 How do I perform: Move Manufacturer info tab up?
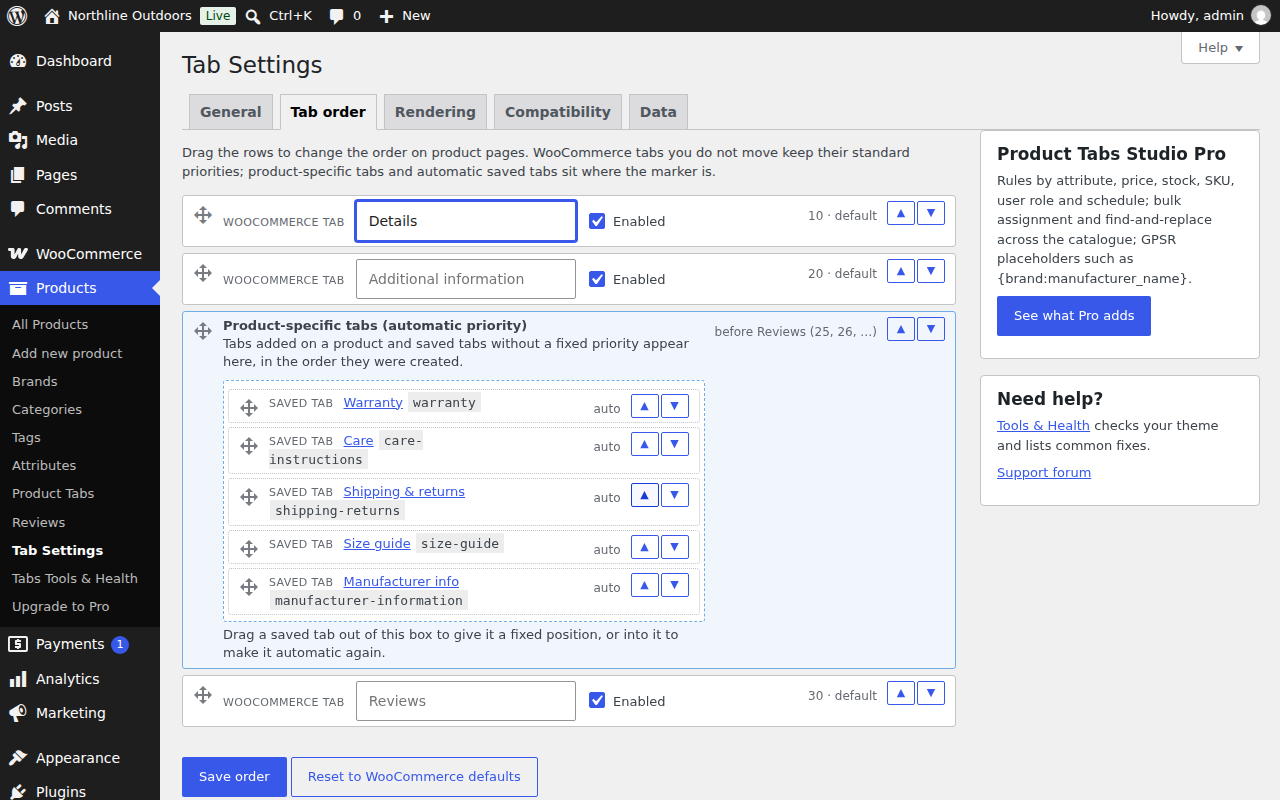[645, 585]
